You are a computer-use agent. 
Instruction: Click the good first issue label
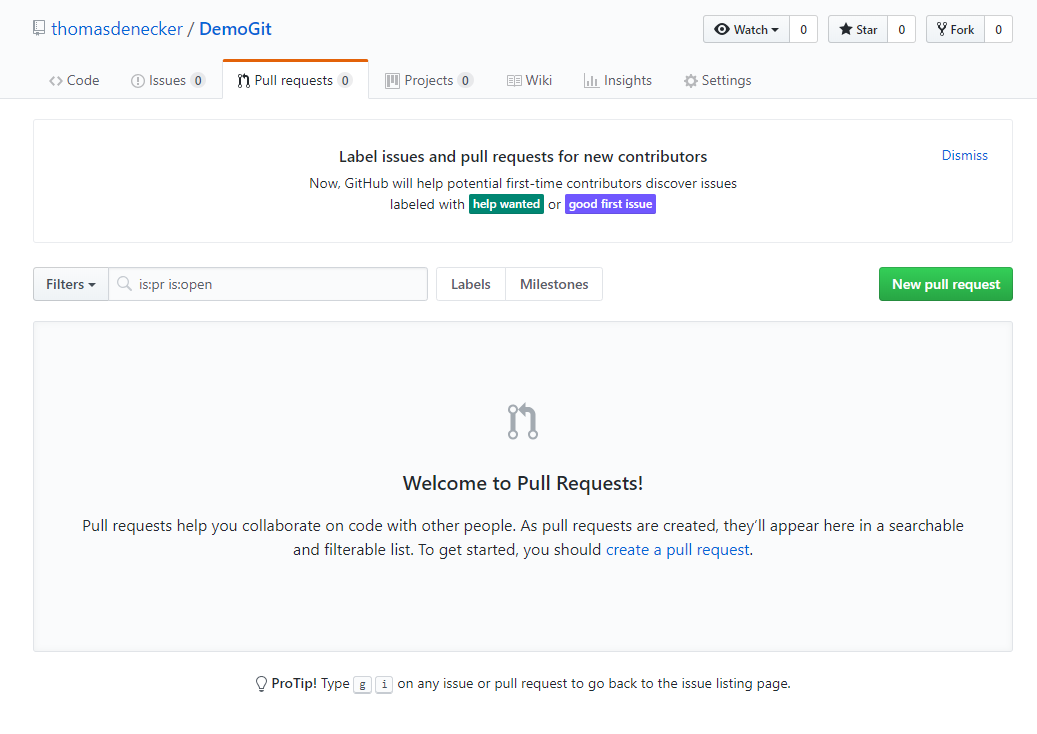(610, 204)
